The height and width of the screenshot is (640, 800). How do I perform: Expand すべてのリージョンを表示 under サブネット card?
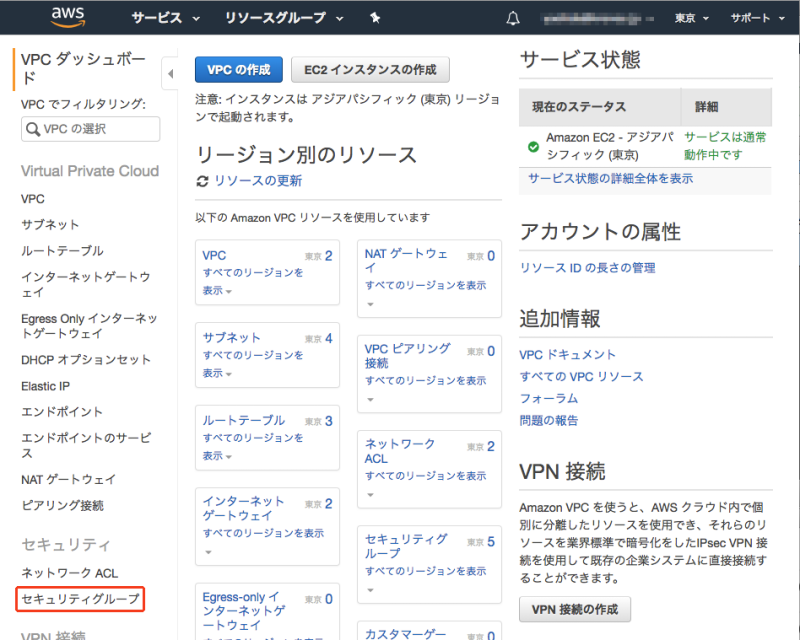click(253, 364)
